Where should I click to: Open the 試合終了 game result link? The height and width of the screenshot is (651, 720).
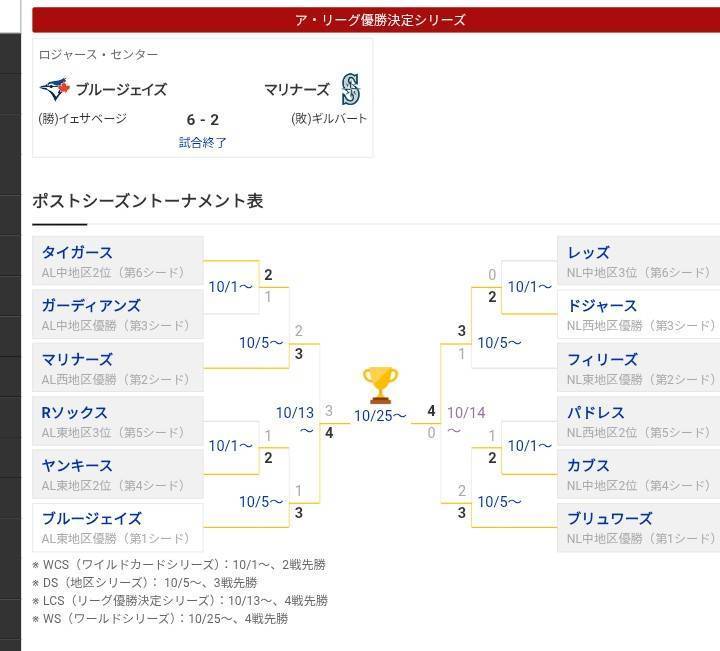tap(203, 142)
